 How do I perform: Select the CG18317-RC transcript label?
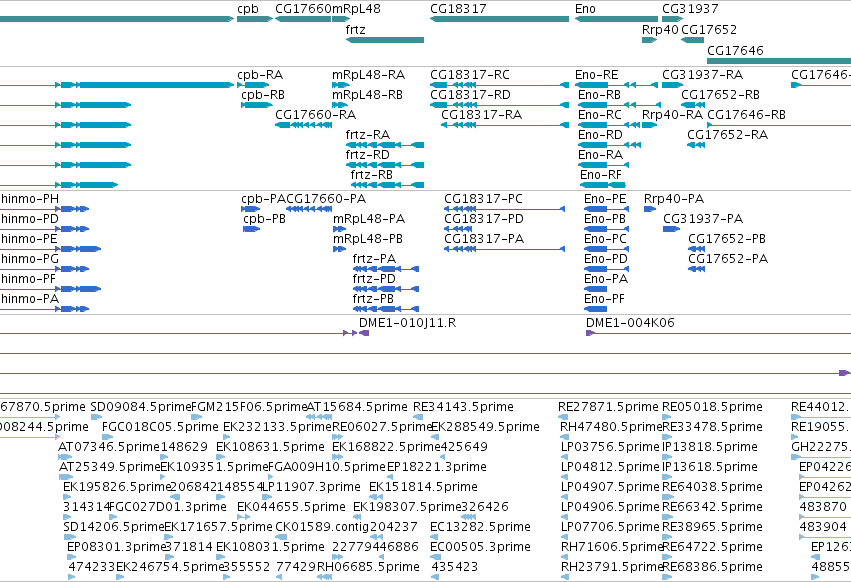point(470,75)
